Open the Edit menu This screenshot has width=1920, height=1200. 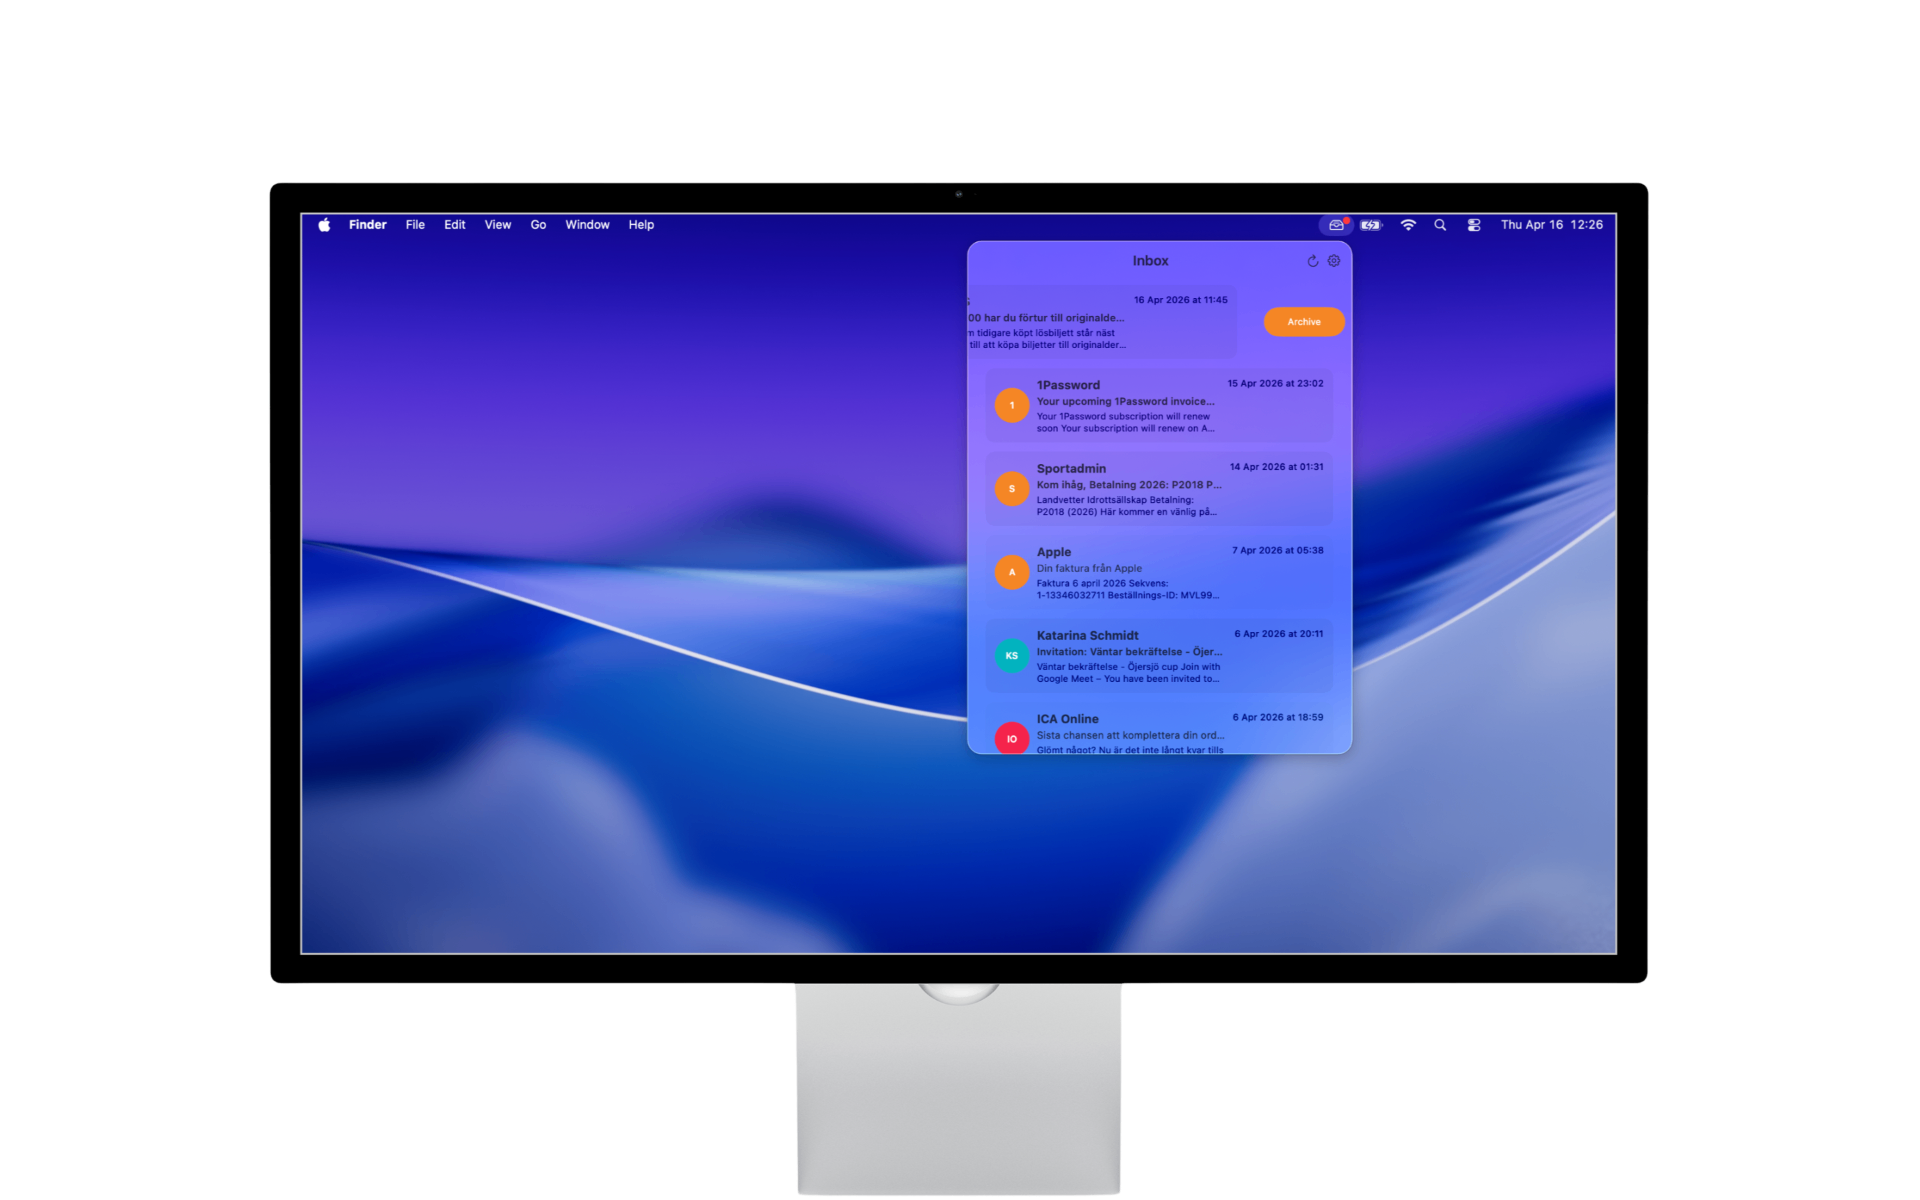[x=455, y=225]
